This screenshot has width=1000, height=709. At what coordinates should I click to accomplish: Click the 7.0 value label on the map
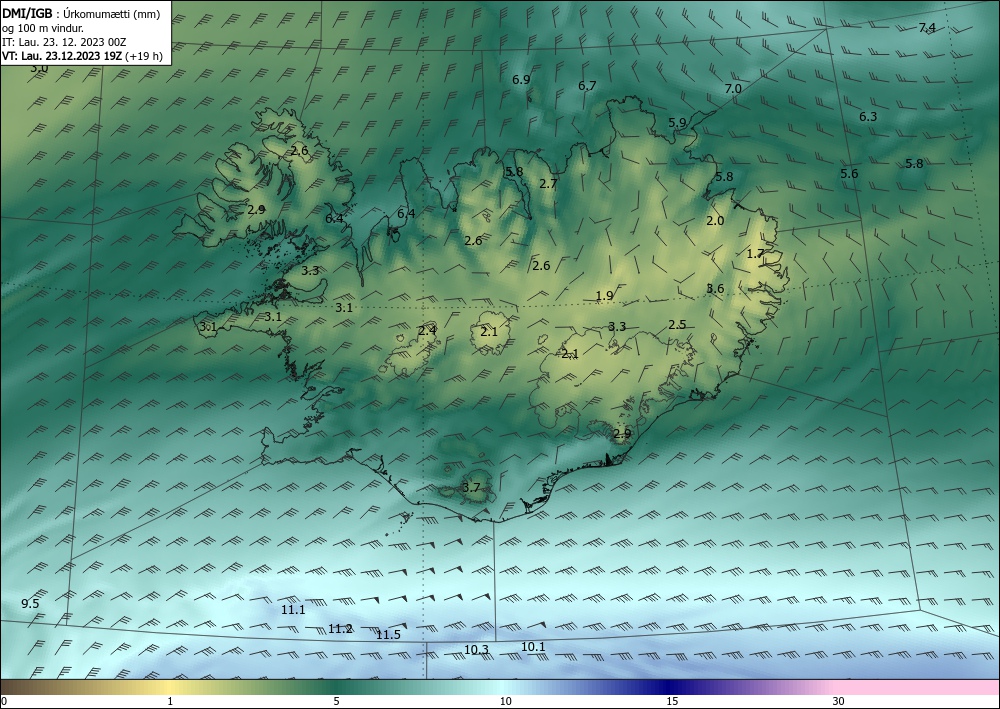pos(733,89)
